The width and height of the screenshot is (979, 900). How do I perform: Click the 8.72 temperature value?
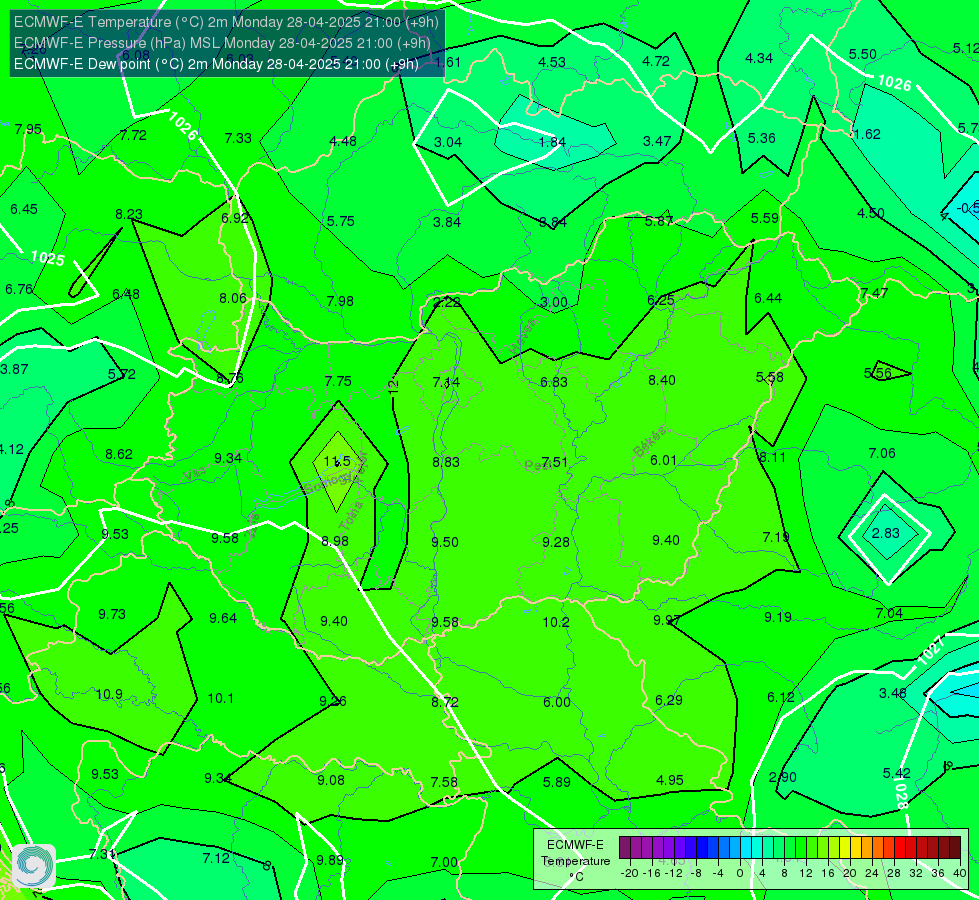pos(445,702)
